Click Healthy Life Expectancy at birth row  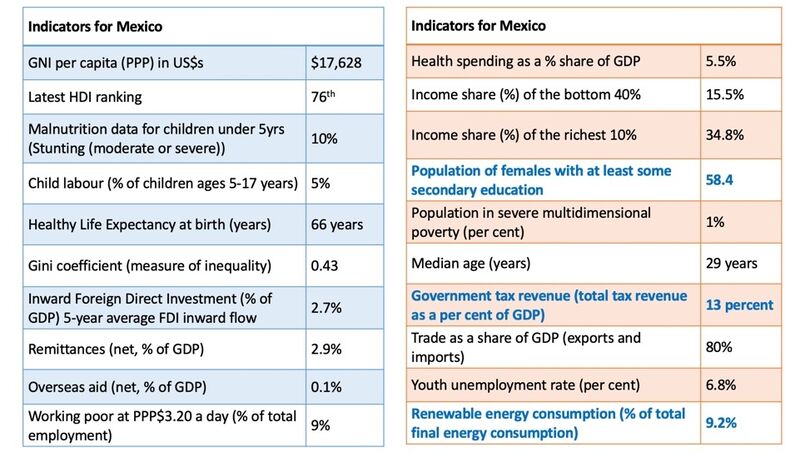(x=203, y=224)
